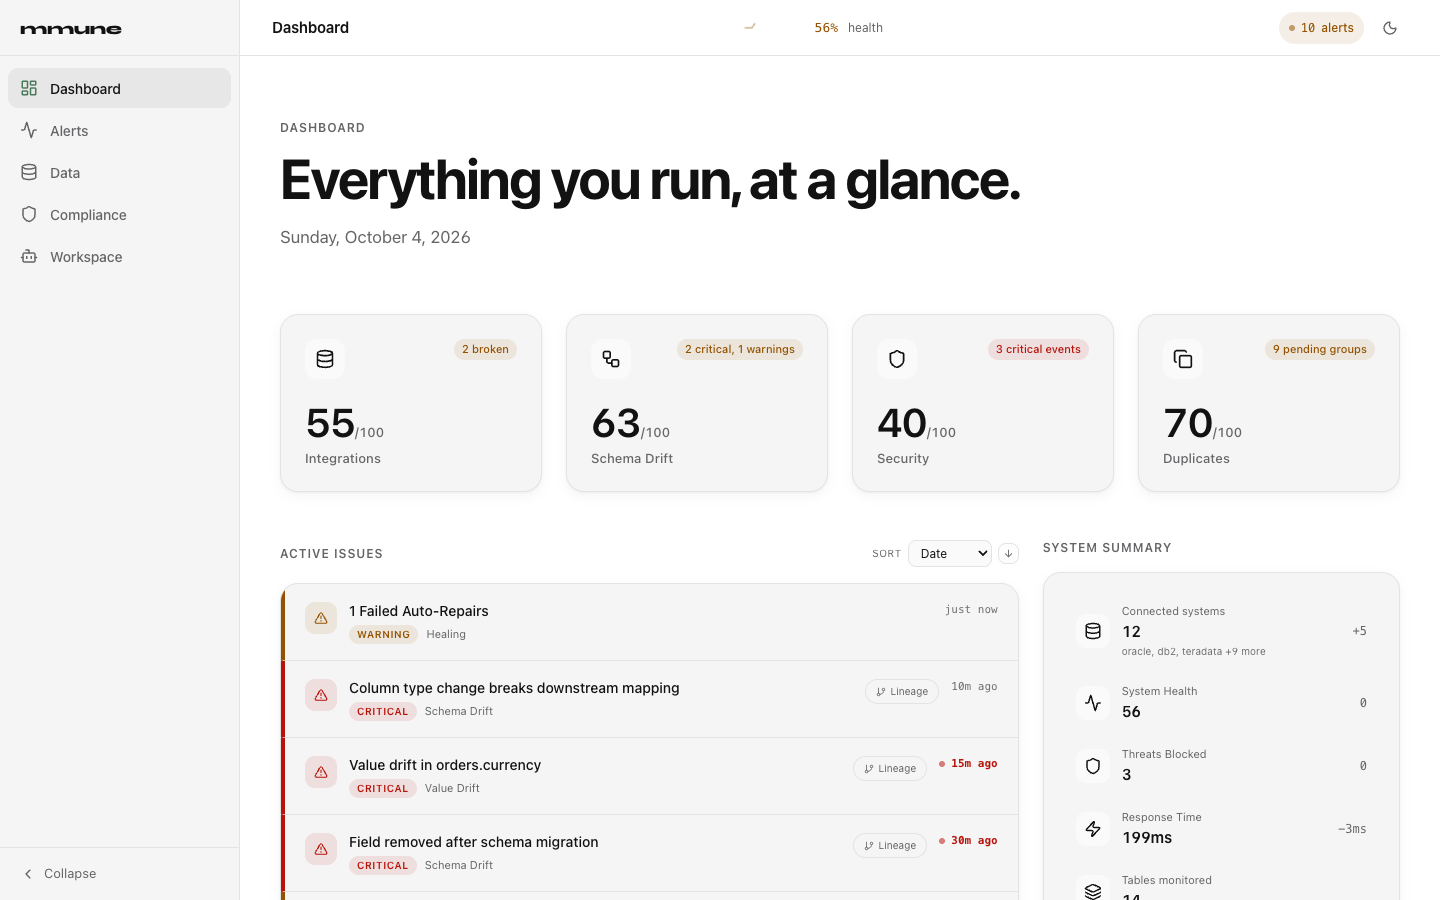The height and width of the screenshot is (900, 1440).
Task: Toggle dark mode with the moon icon
Action: click(1390, 28)
